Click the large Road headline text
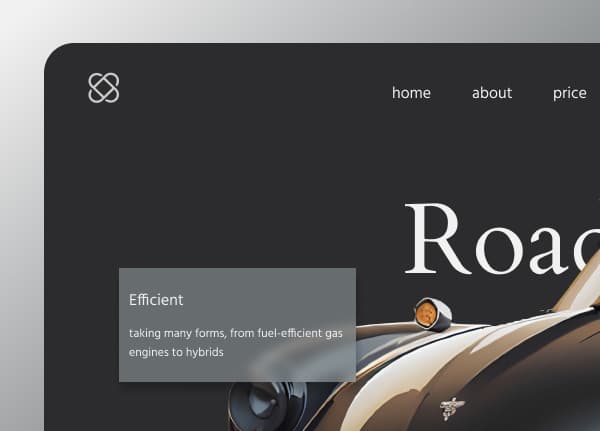This screenshot has height=431, width=600. tap(500, 240)
